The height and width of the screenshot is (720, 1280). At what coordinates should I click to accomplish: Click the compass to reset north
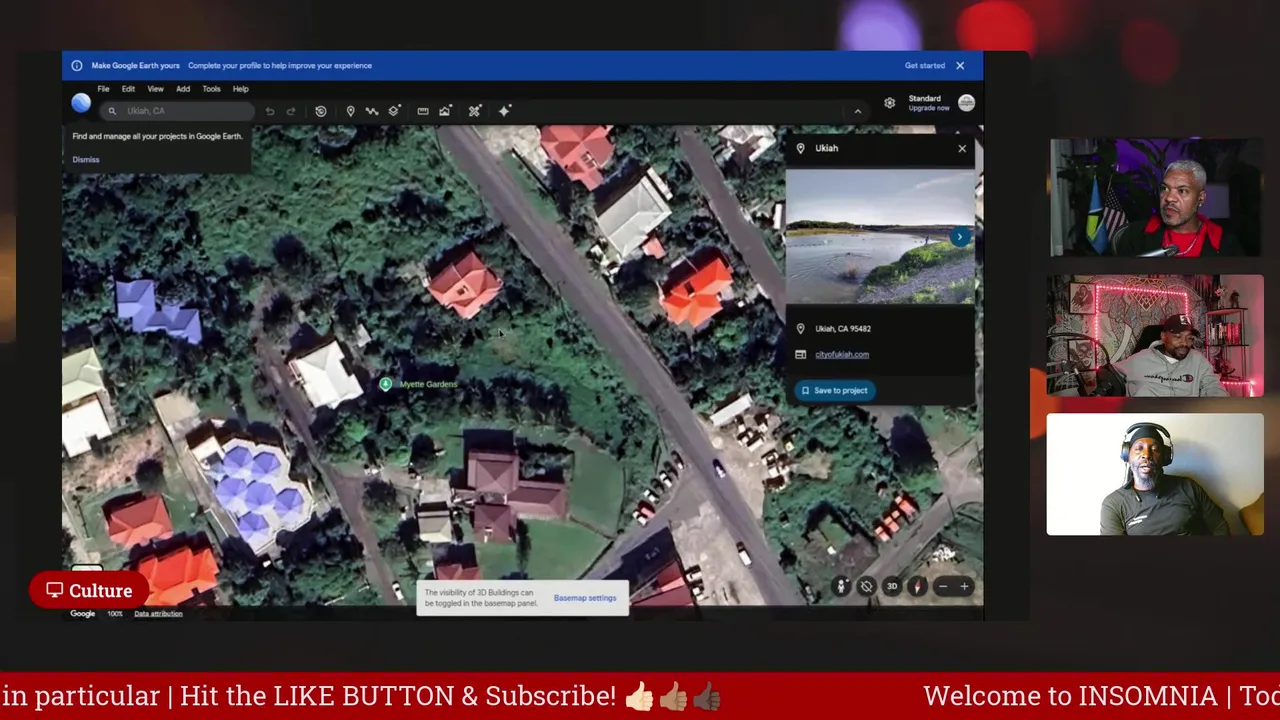tap(917, 587)
